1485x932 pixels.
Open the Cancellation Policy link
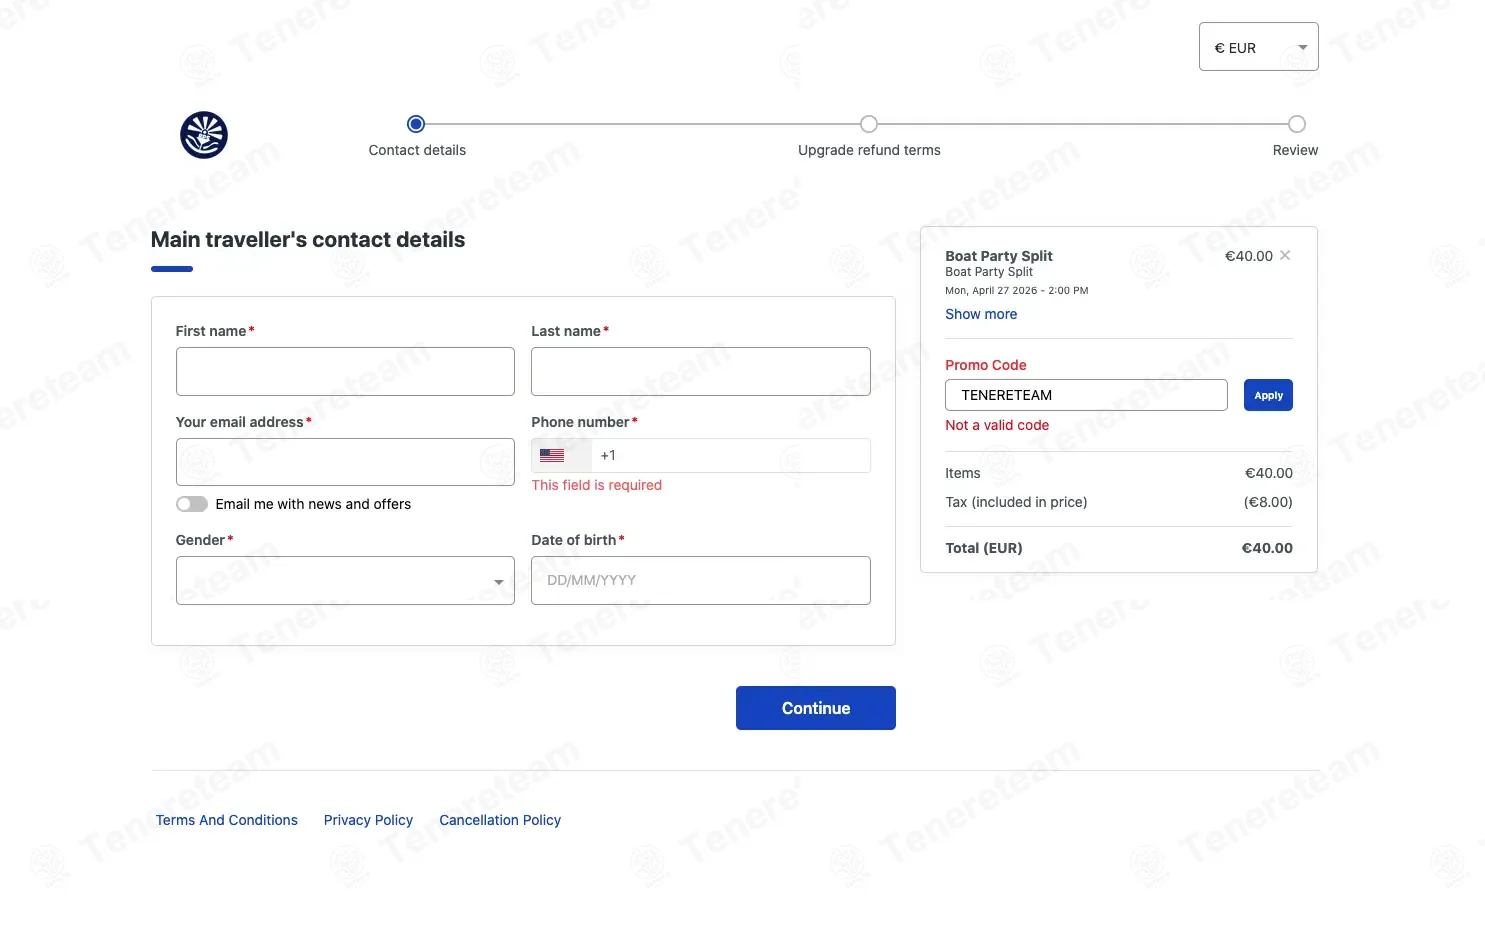click(500, 820)
